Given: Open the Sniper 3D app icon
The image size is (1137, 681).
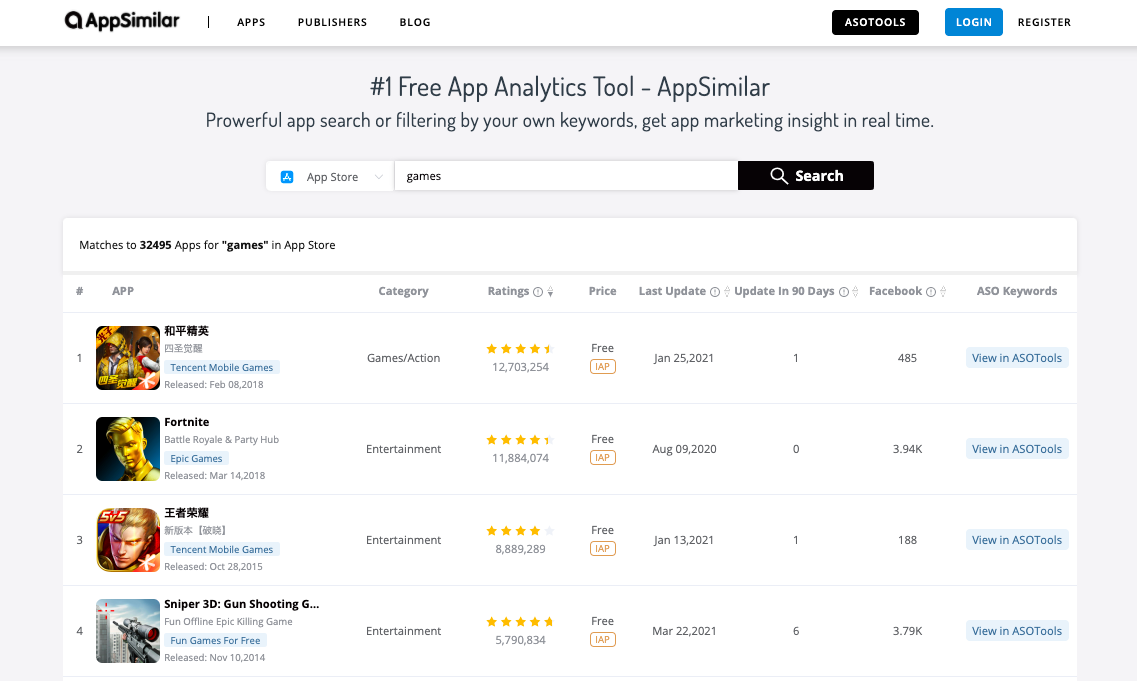Looking at the screenshot, I should tap(128, 631).
